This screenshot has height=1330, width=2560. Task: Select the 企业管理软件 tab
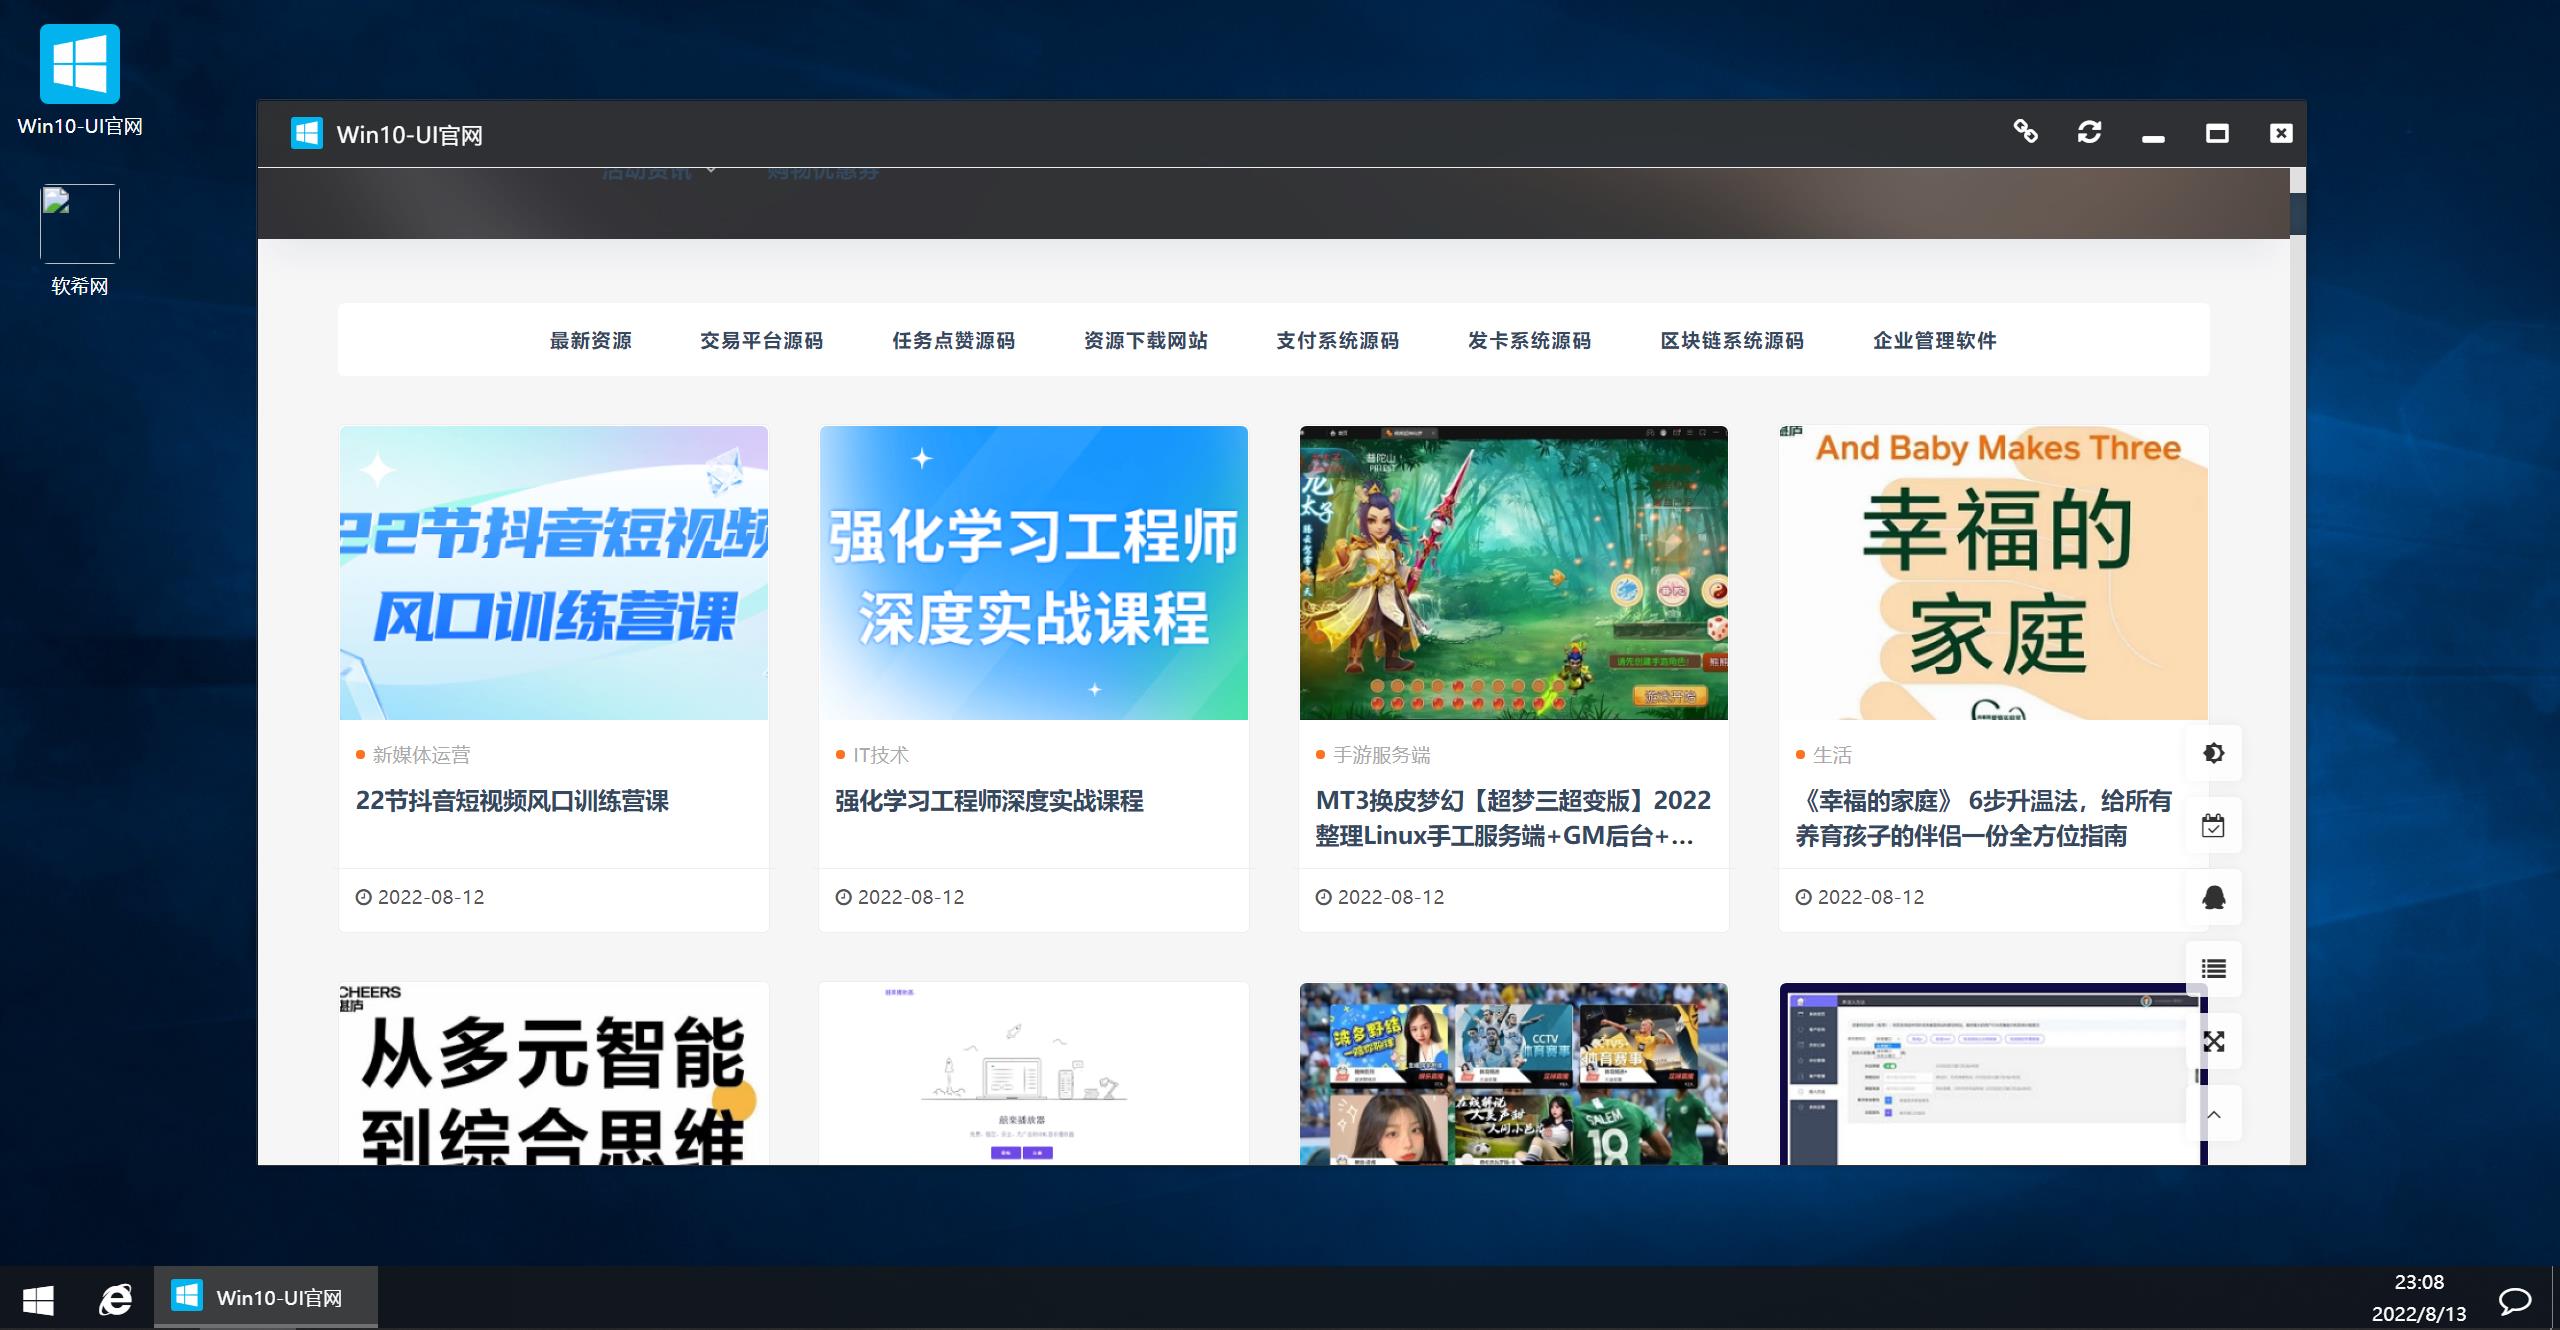[x=1935, y=341]
